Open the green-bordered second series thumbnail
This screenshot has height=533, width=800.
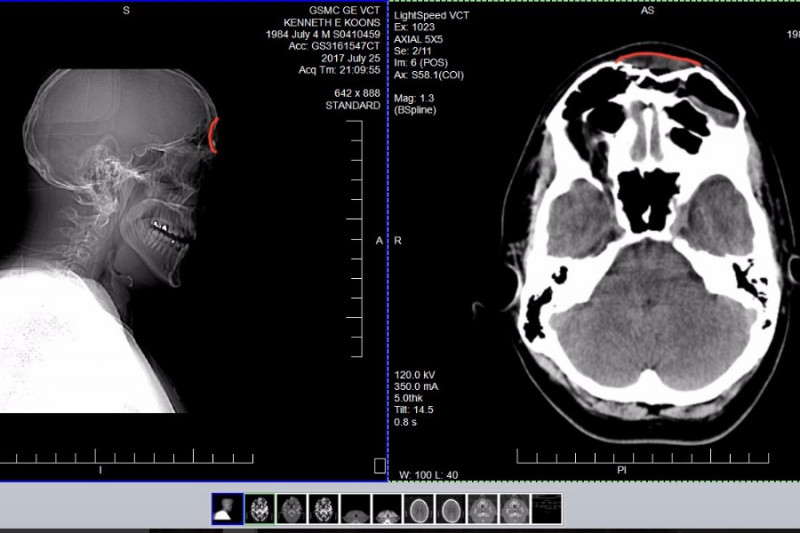[x=260, y=508]
